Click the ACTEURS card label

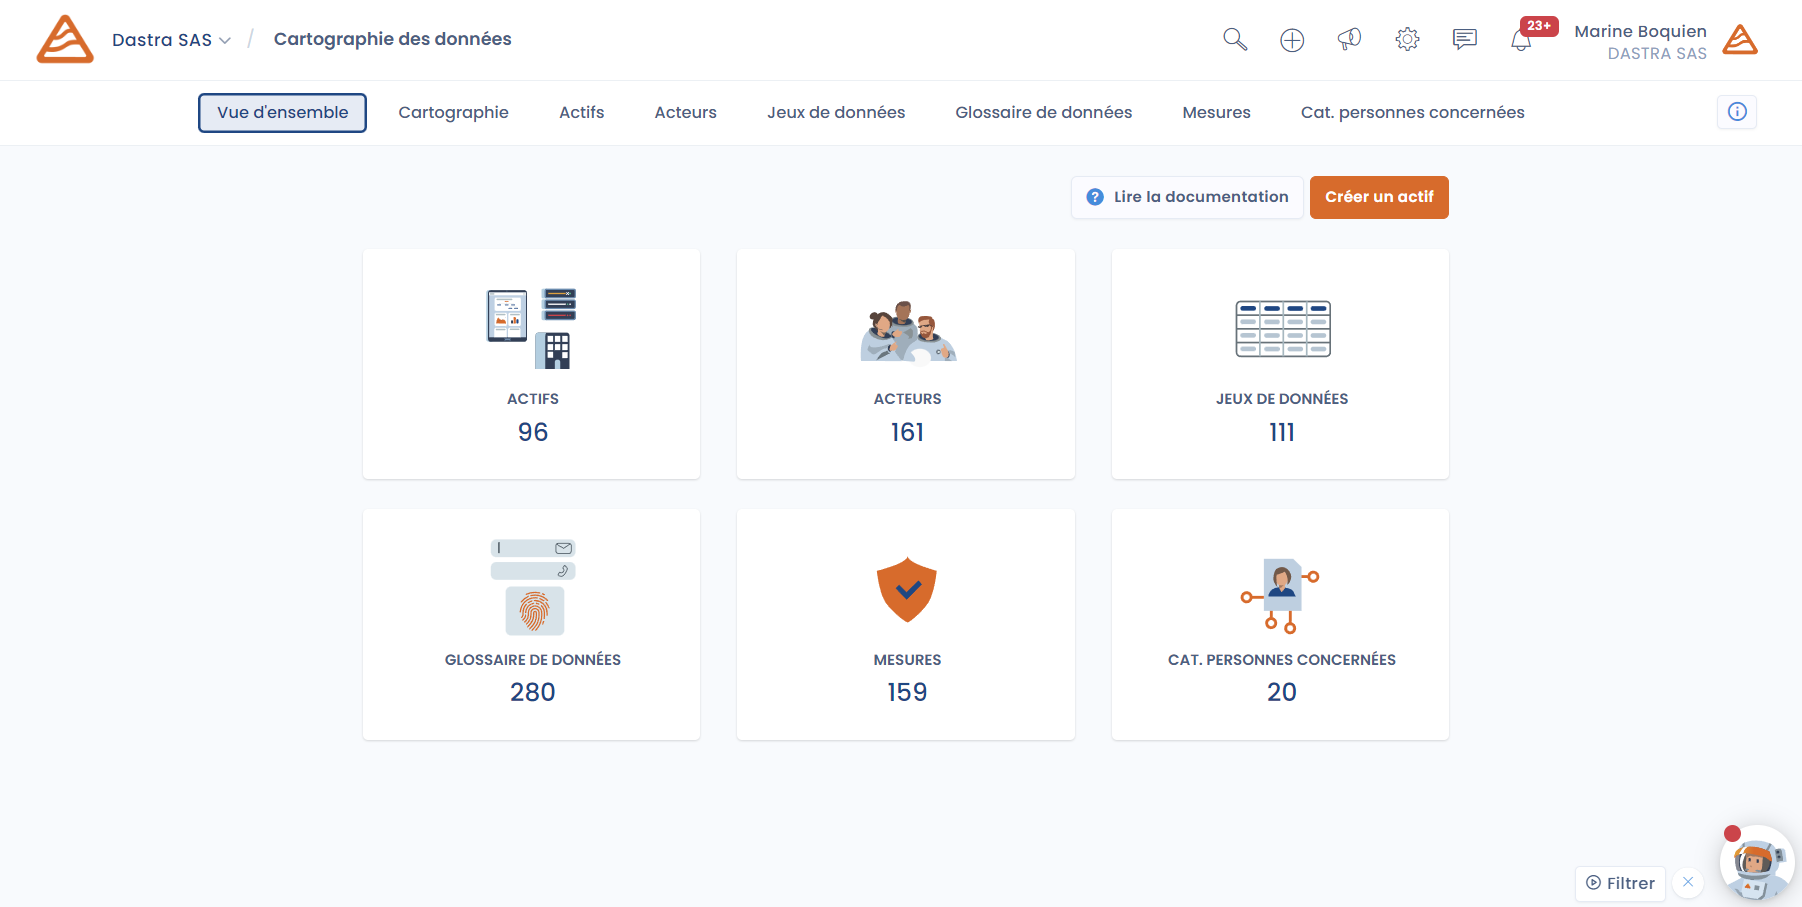click(907, 399)
